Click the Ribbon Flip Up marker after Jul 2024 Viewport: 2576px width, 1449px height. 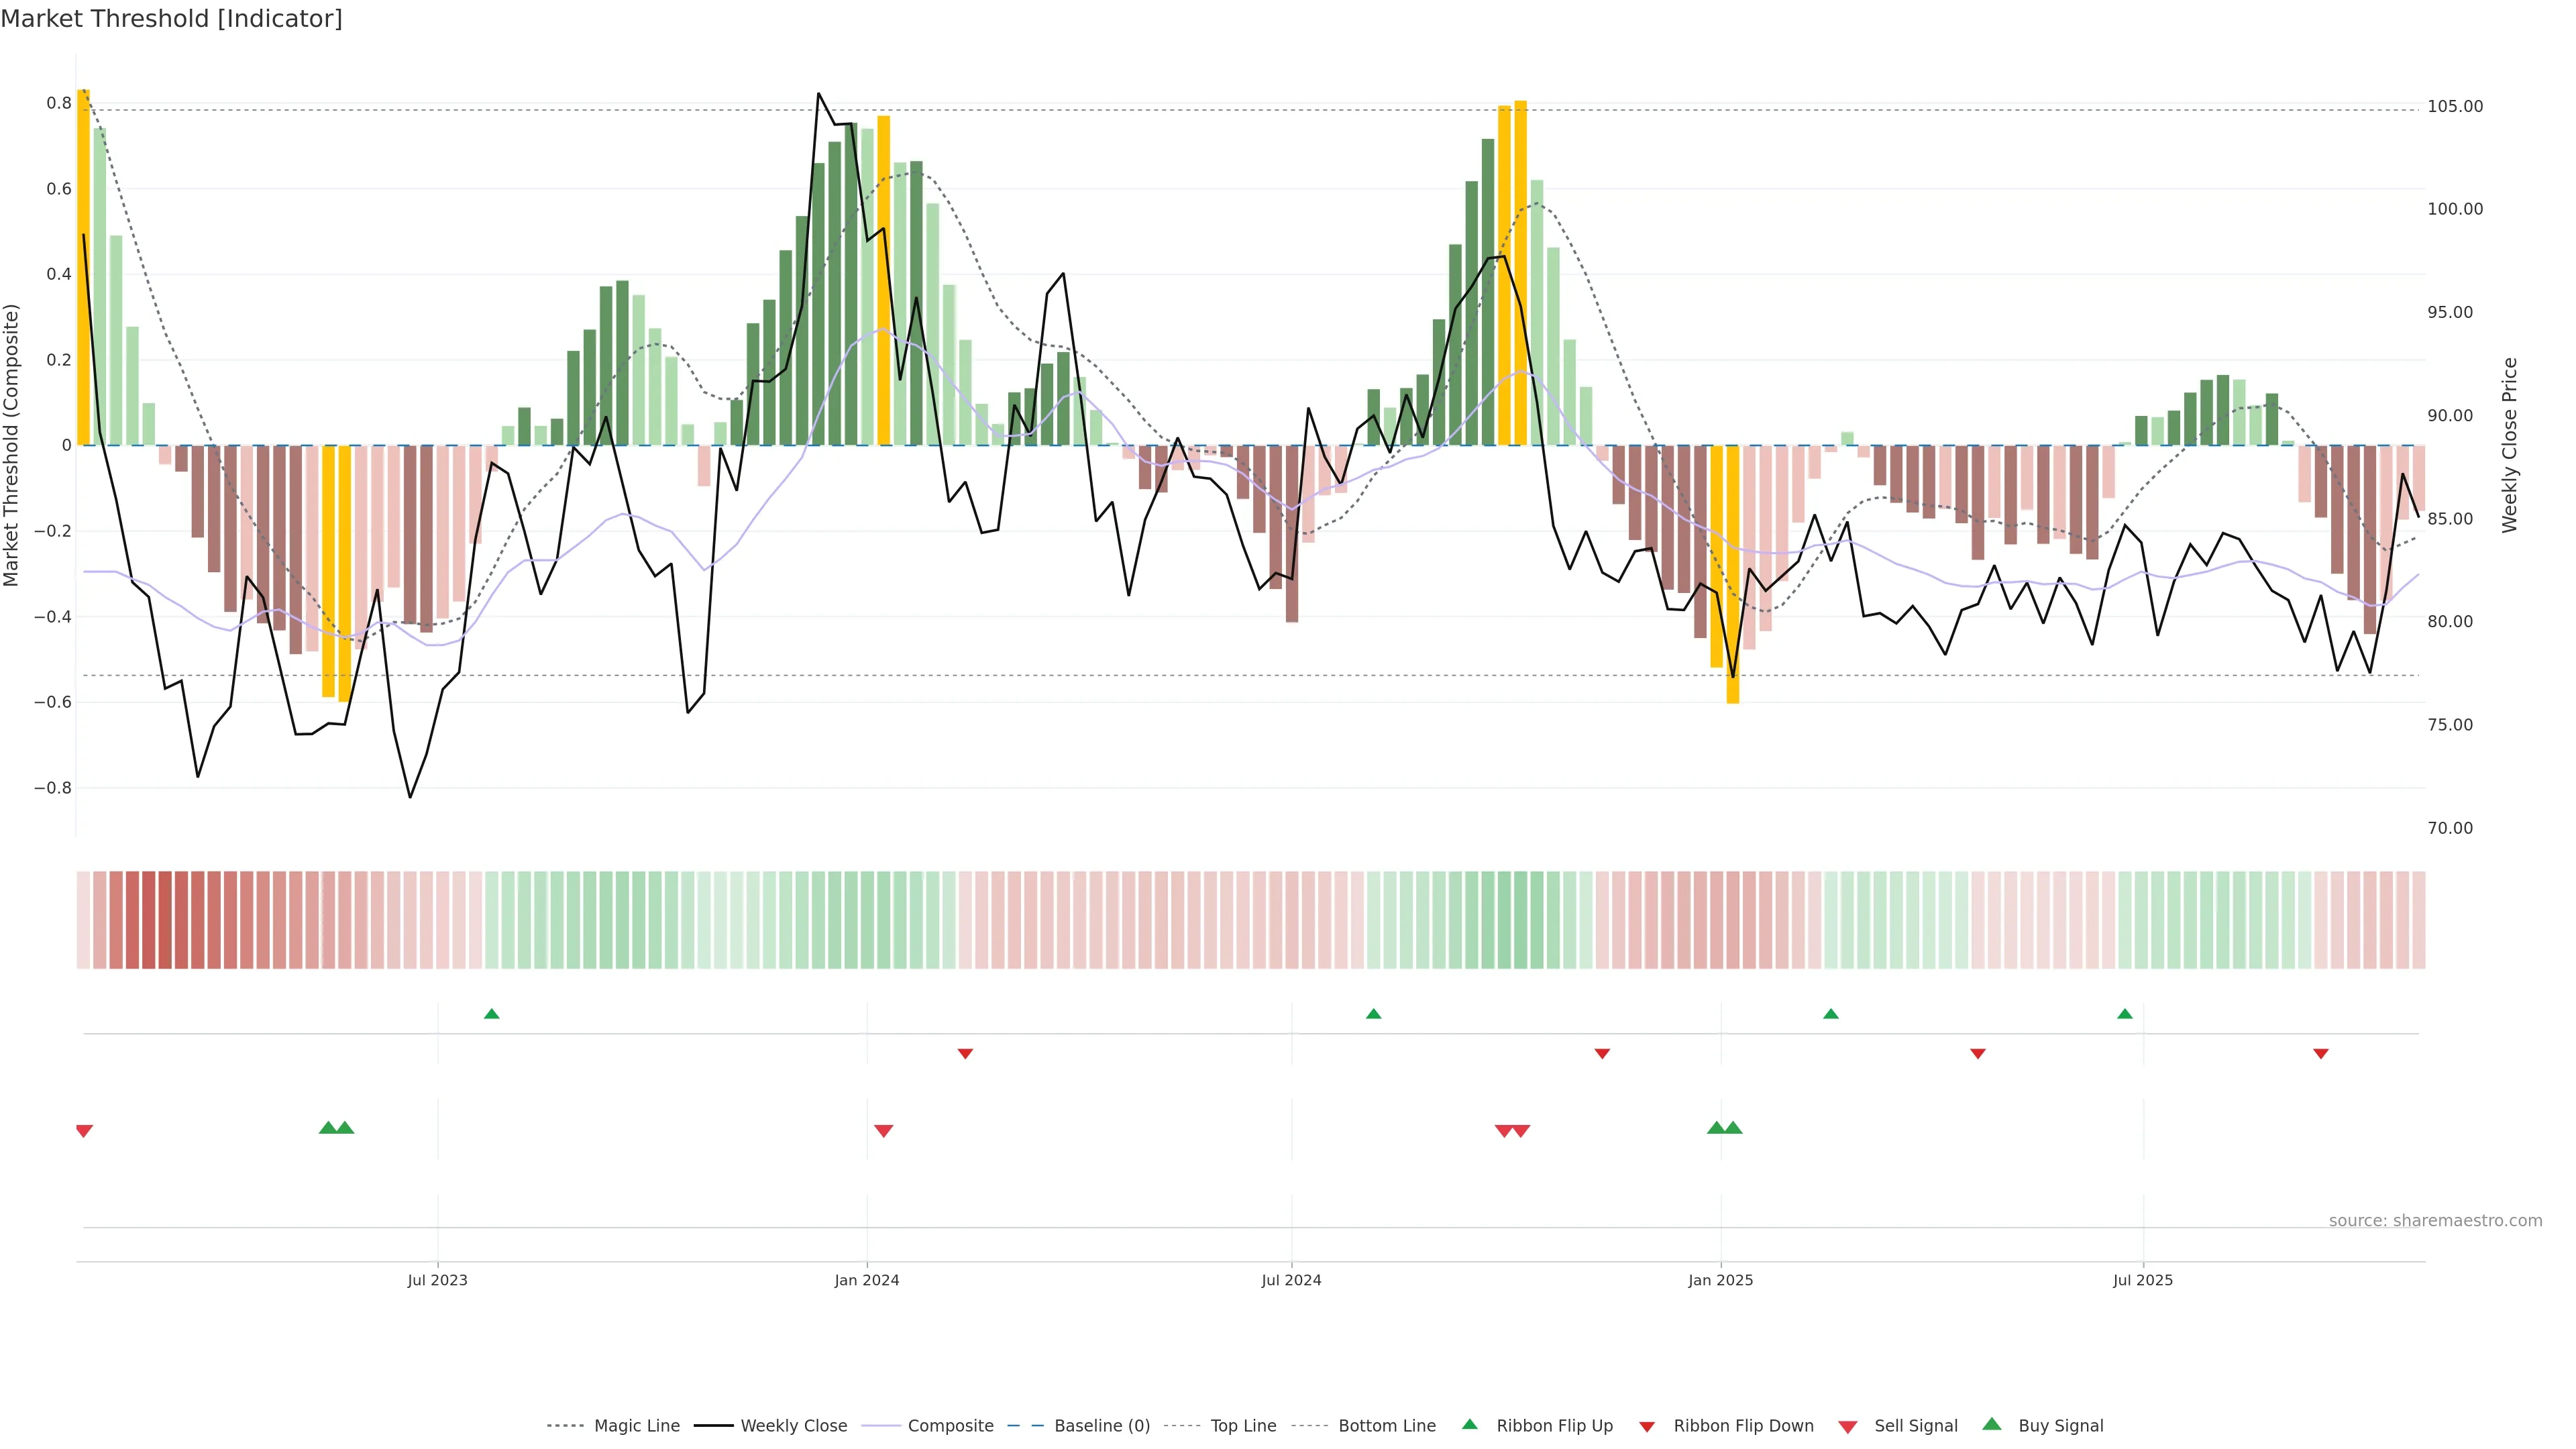(x=1373, y=1014)
